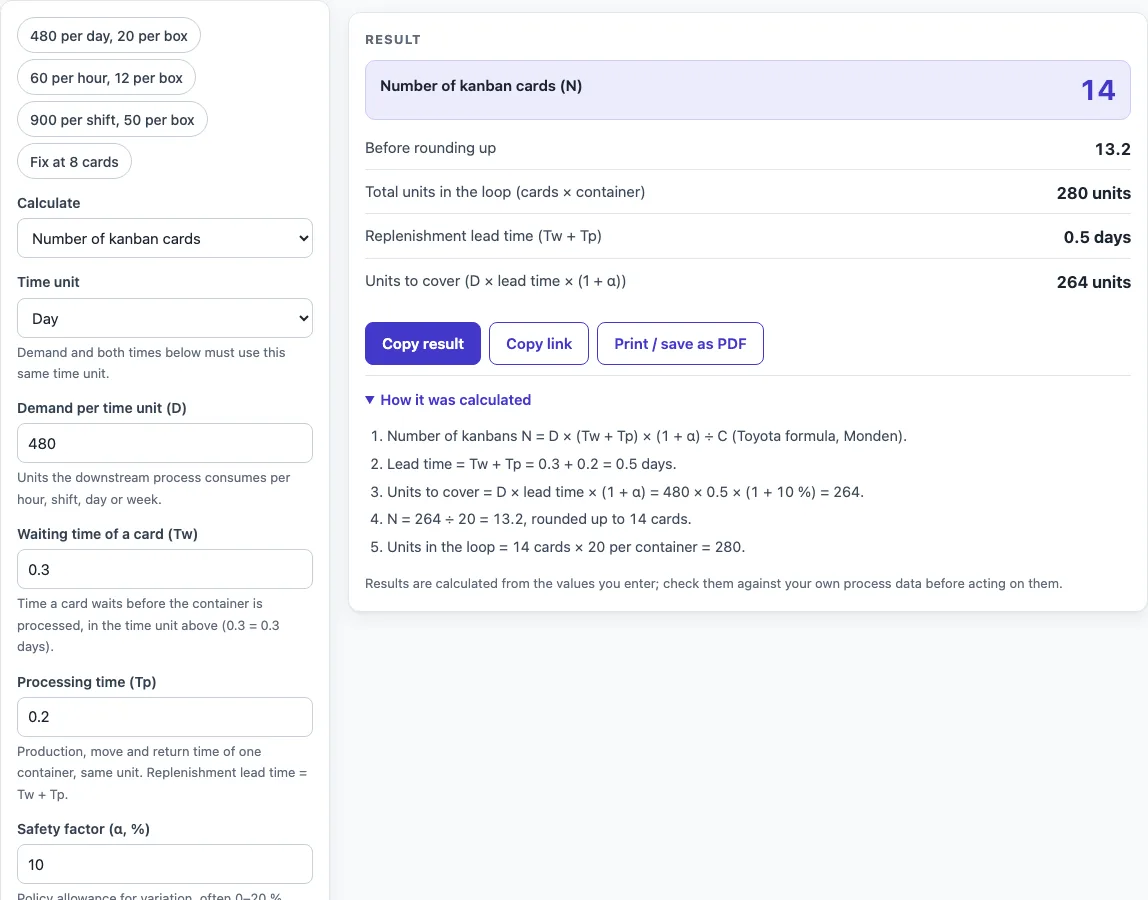This screenshot has width=1148, height=900.
Task: Click step 5 units in the loop line
Action: click(x=558, y=546)
